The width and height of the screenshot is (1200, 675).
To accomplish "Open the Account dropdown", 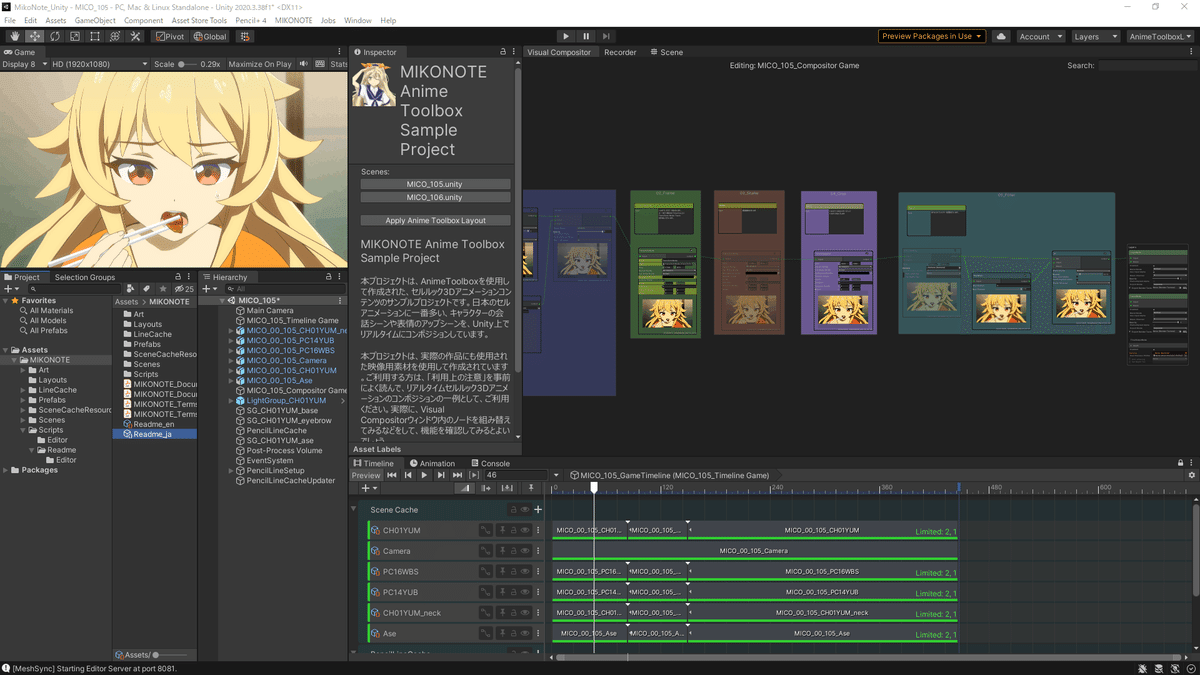I will [x=1040, y=36].
